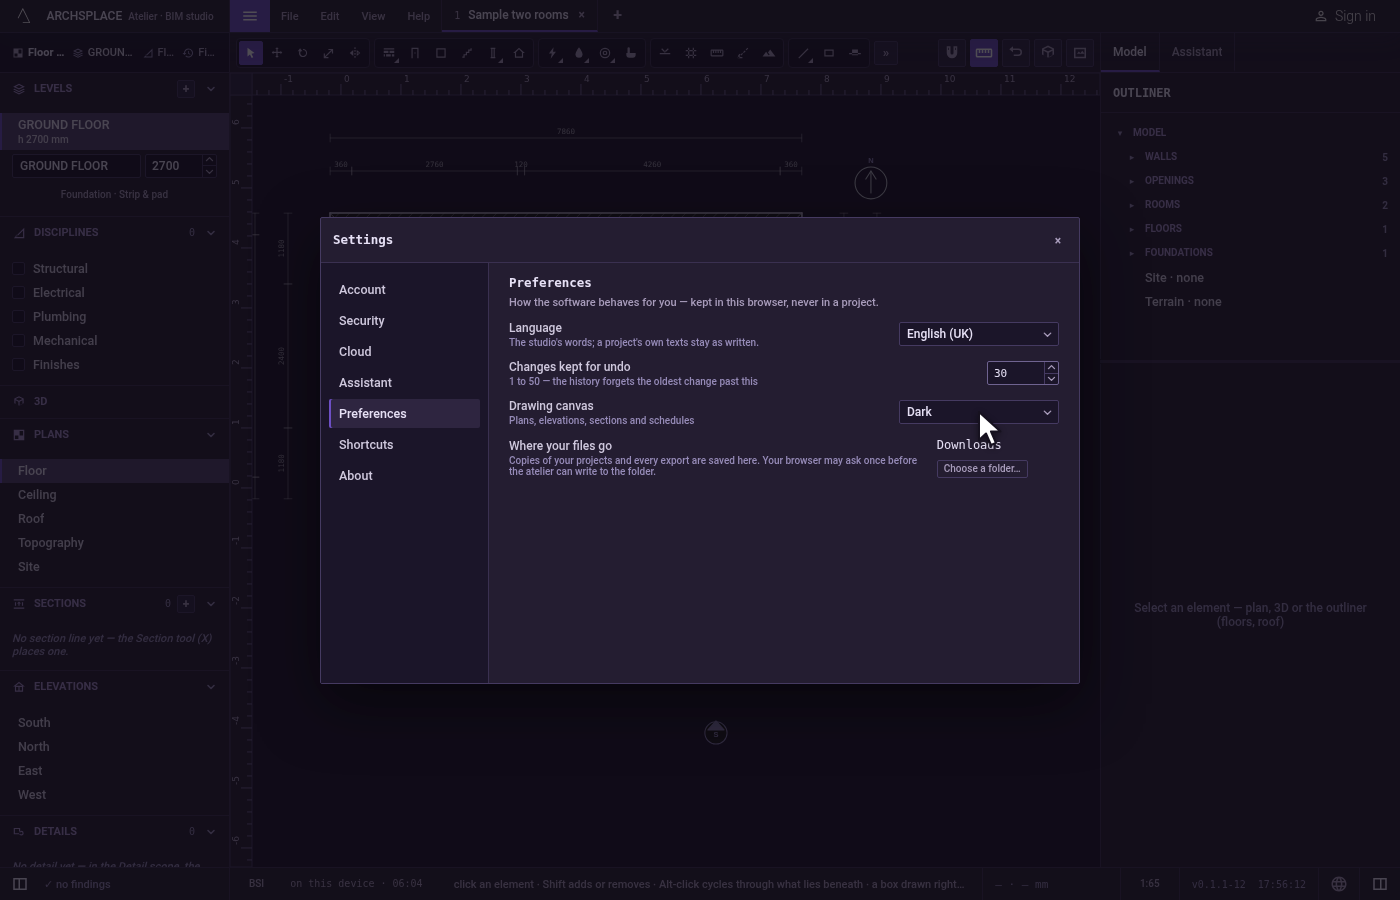Click the Sign in link
The height and width of the screenshot is (900, 1400).
[x=1345, y=16]
